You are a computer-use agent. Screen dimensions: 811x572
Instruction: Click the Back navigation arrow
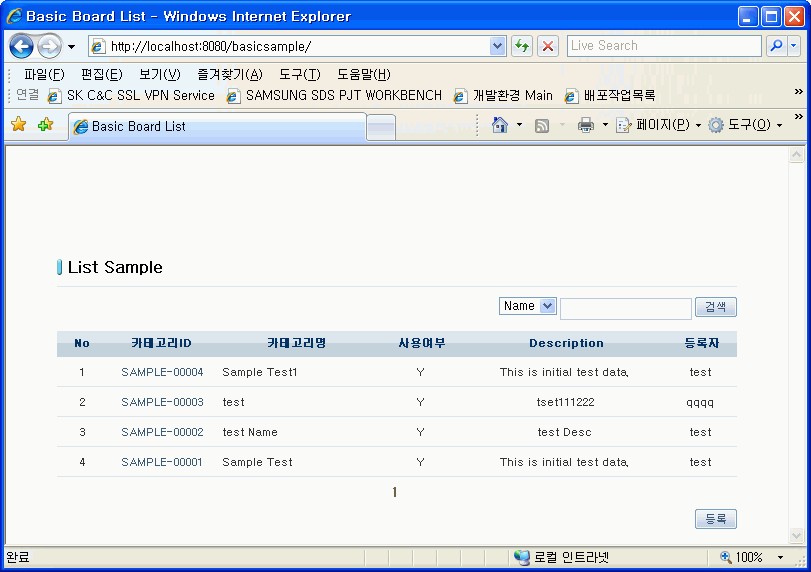22,46
